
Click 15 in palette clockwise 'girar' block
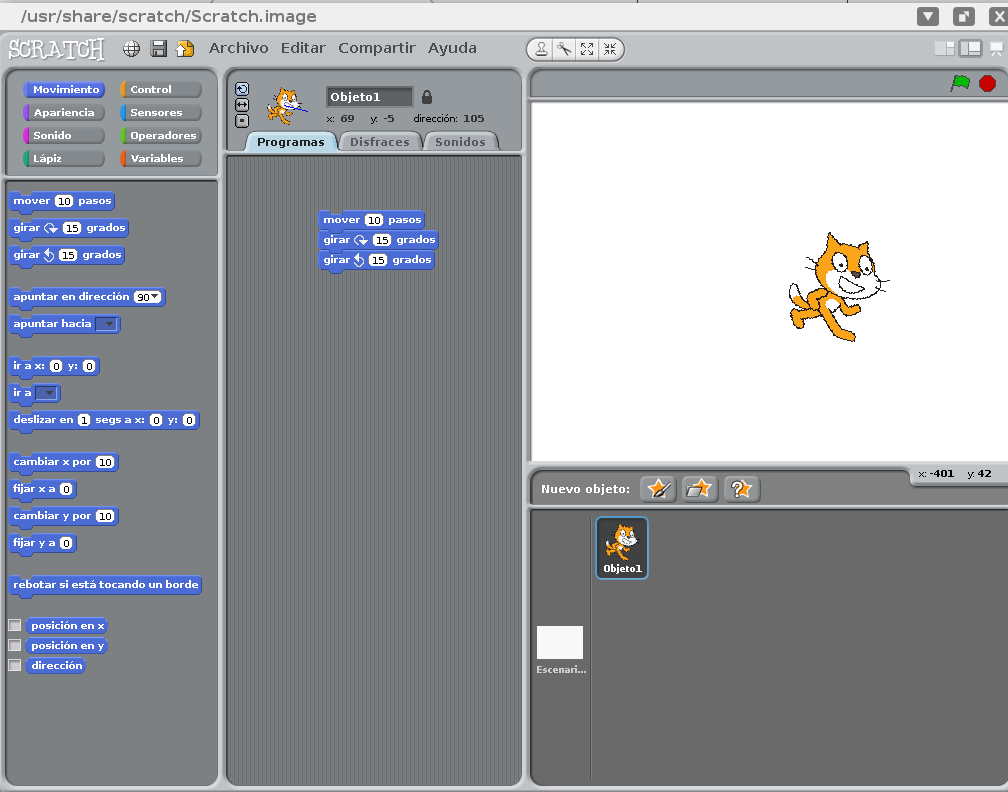(x=72, y=228)
